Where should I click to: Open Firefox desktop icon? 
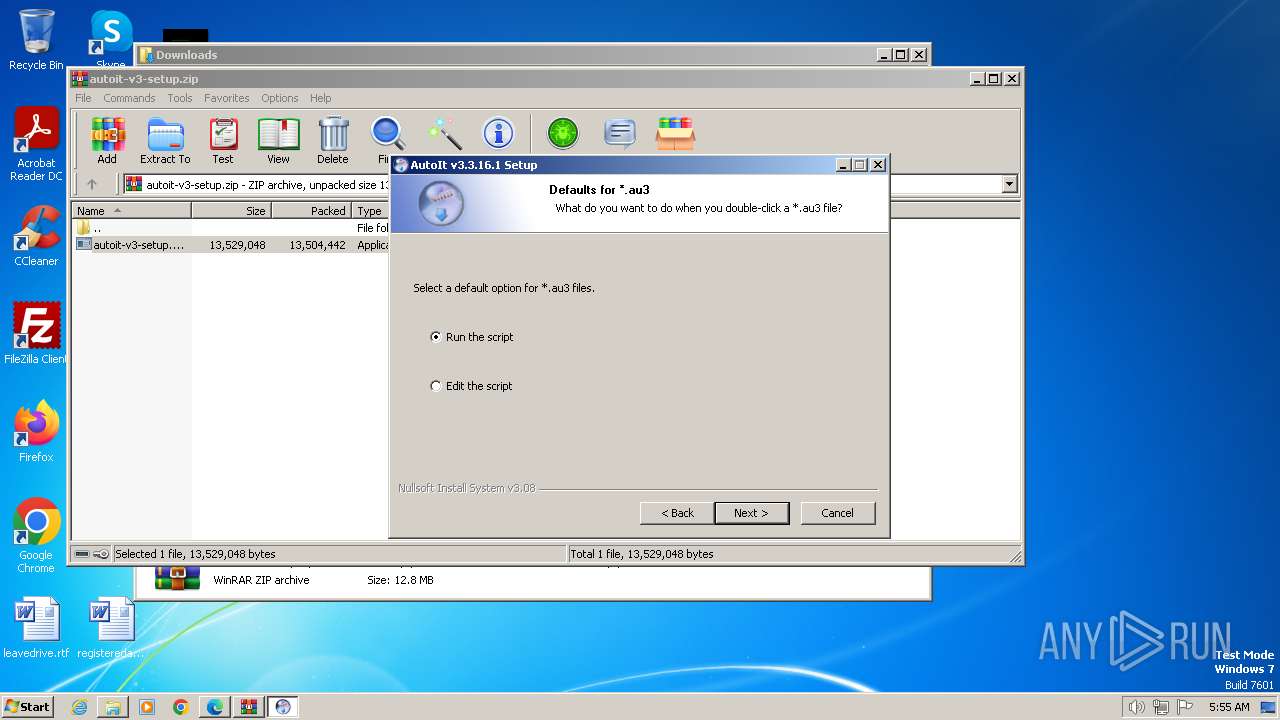click(x=36, y=431)
